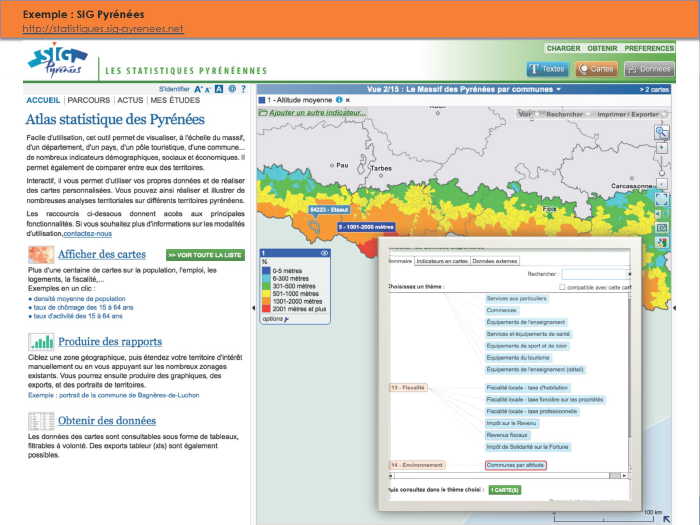
Task: Open the densité moyenne de population link
Action: (x=79, y=299)
